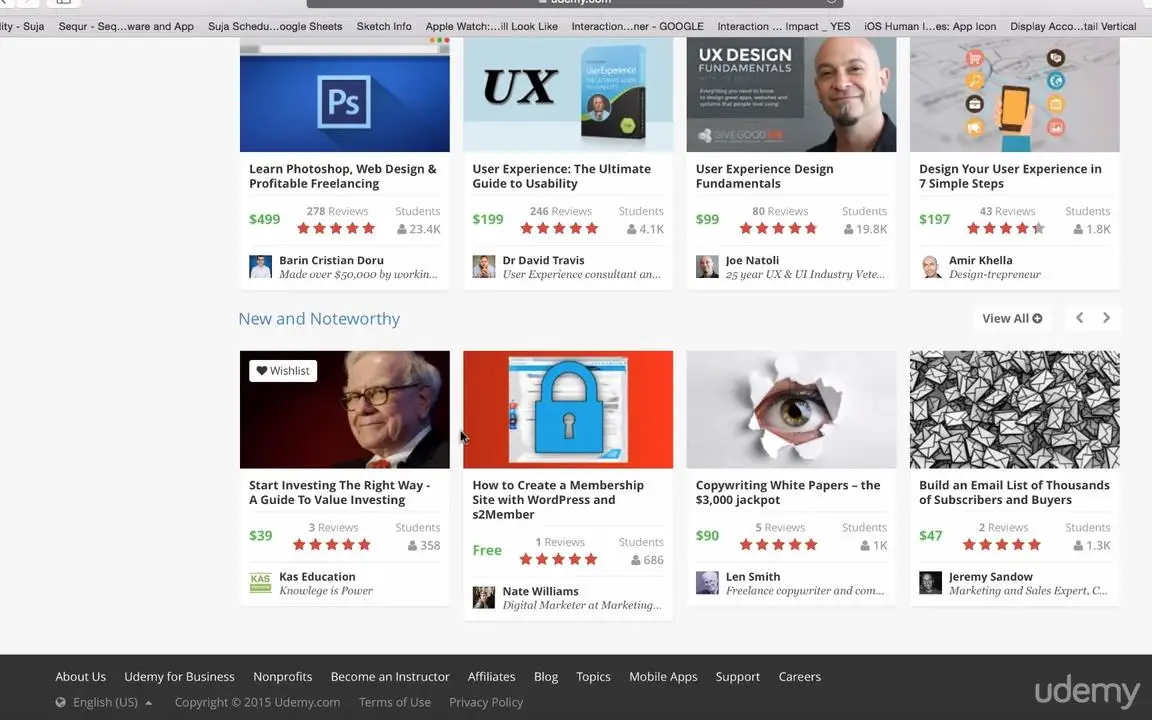
Task: Click '246 Reviews' on the Usability course
Action: pyautogui.click(x=561, y=211)
